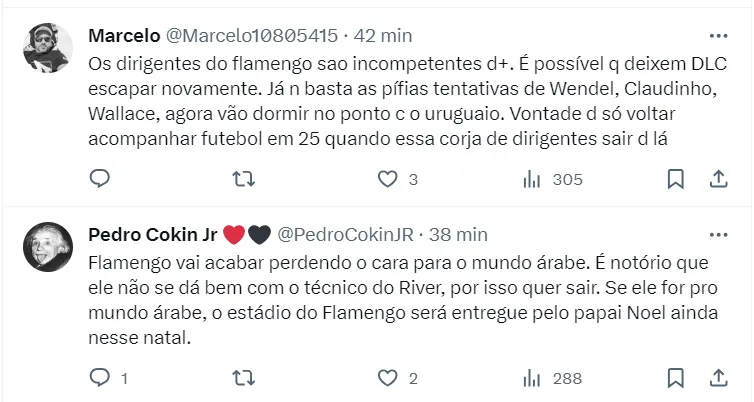Share Pedro Cokin Jr's tweet
754x402 pixels.
coord(717,378)
